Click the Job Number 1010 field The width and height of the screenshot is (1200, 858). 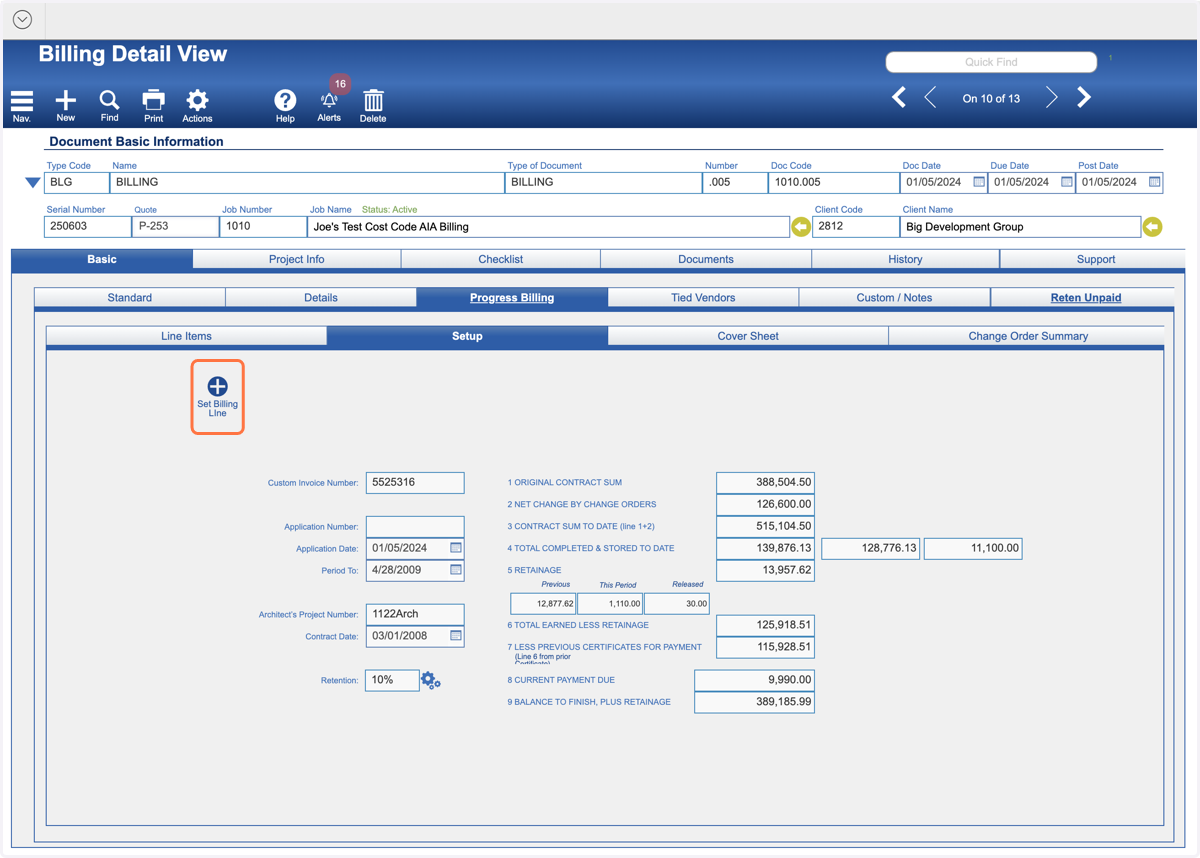(264, 227)
